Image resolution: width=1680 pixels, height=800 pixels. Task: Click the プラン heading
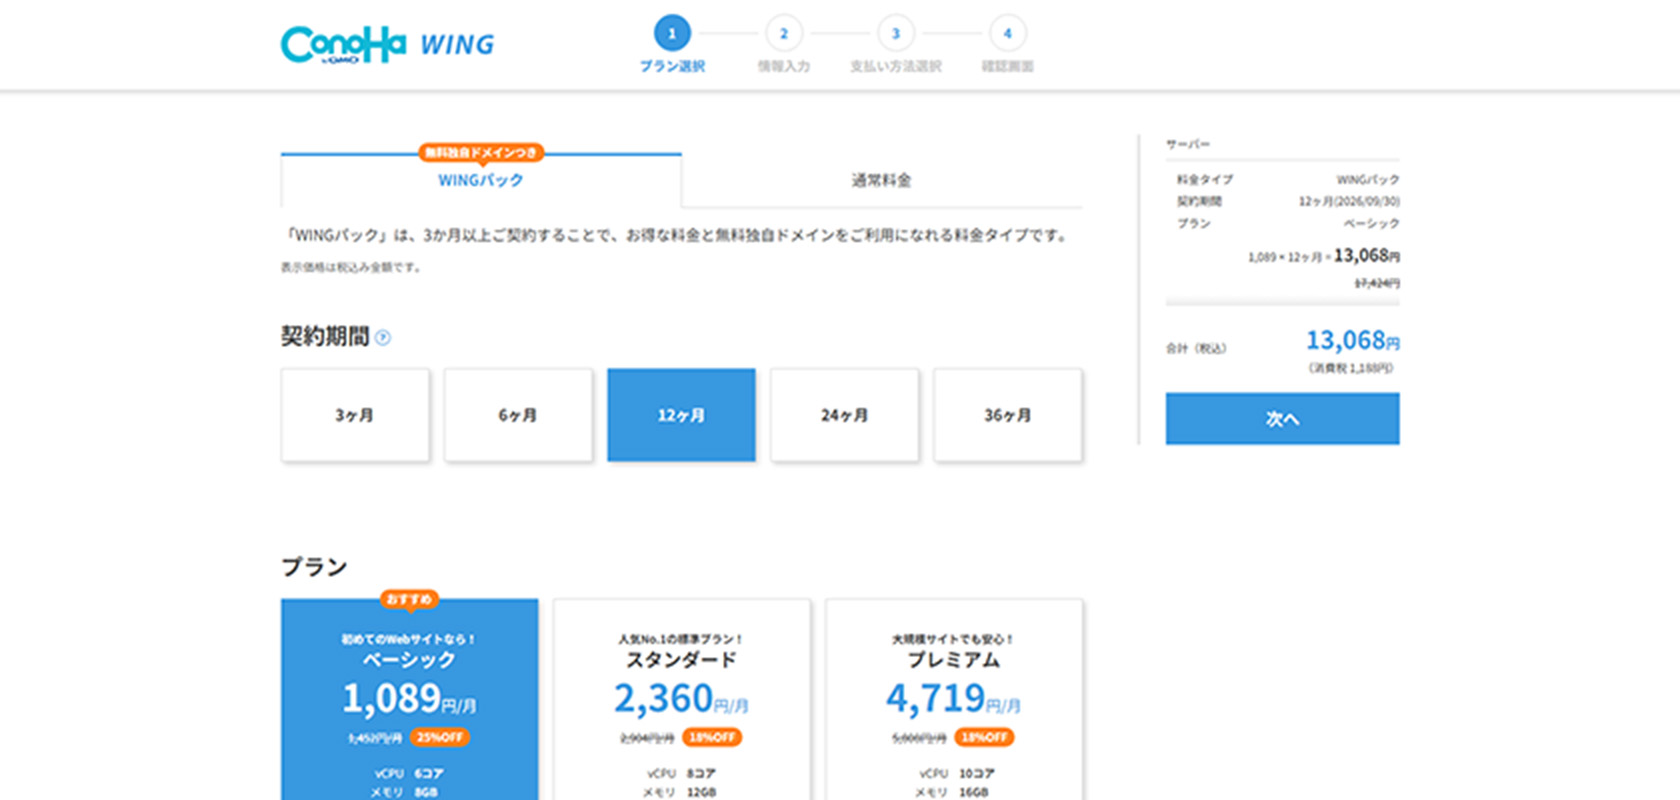coord(314,567)
